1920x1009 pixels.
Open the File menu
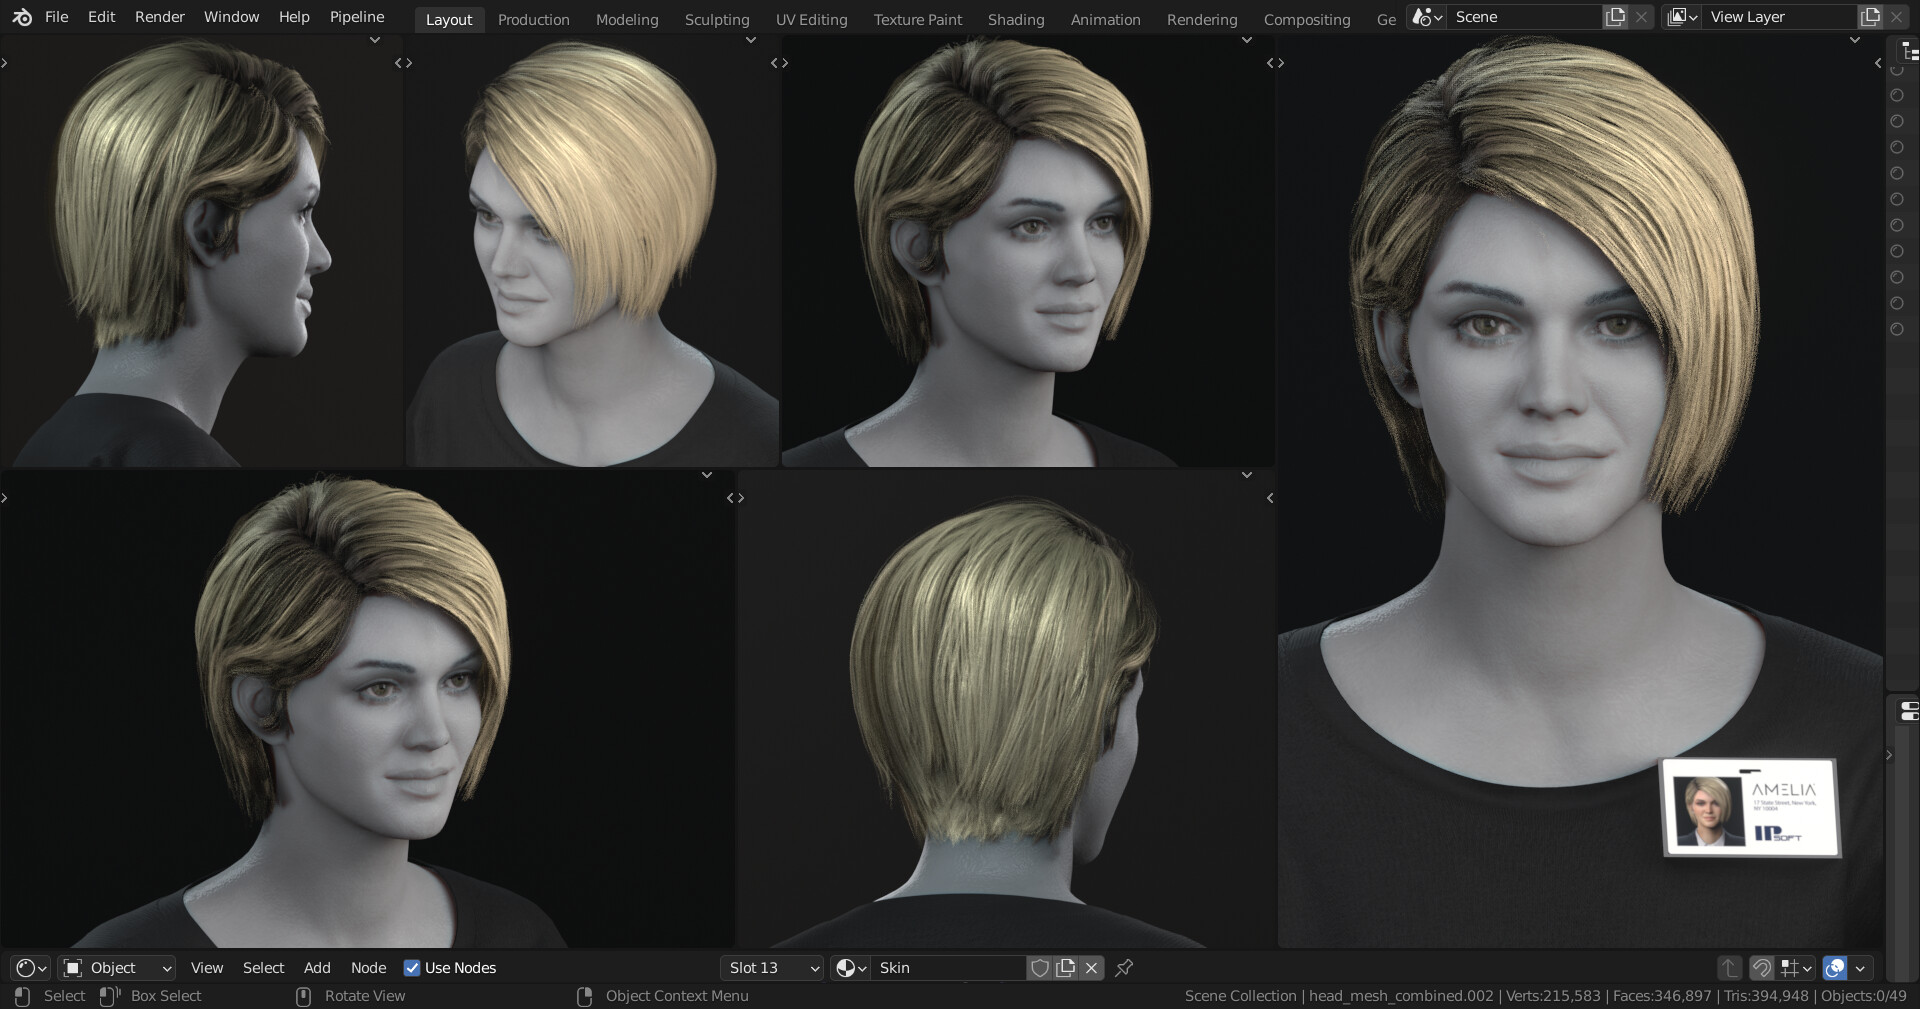57,17
